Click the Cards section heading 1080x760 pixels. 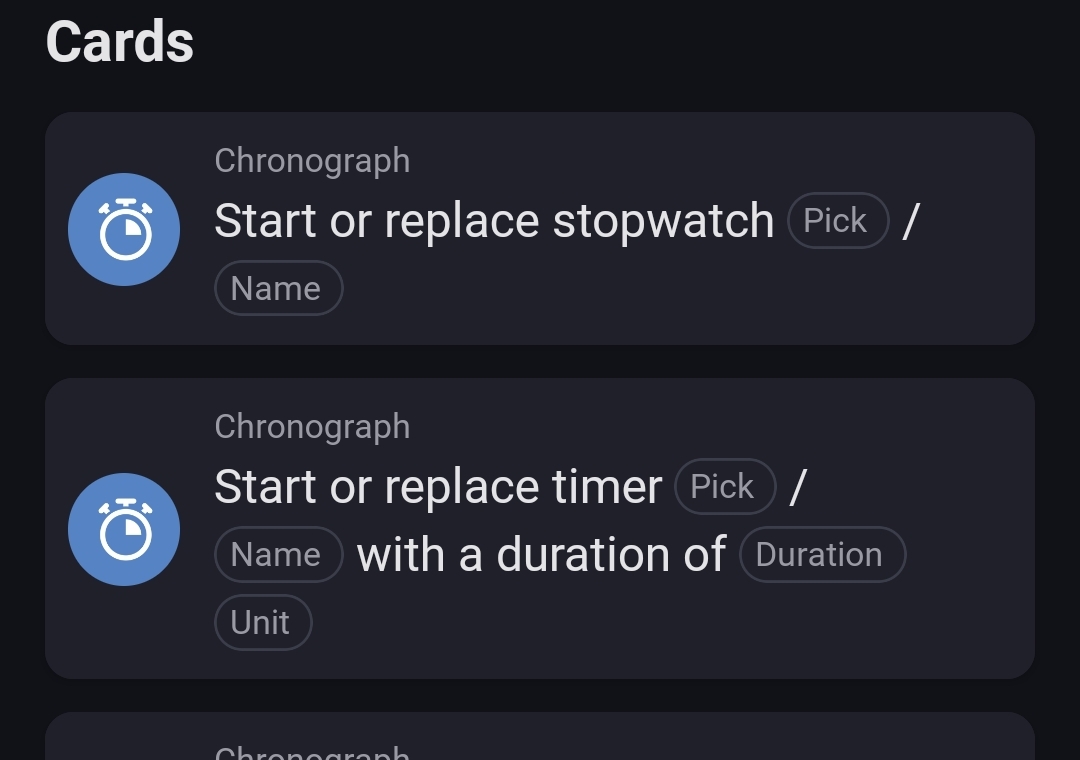click(120, 42)
